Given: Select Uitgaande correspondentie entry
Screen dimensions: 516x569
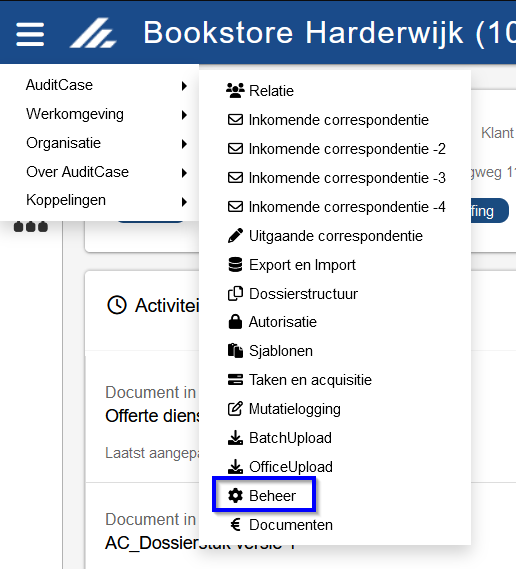Looking at the screenshot, I should pyautogui.click(x=335, y=236).
